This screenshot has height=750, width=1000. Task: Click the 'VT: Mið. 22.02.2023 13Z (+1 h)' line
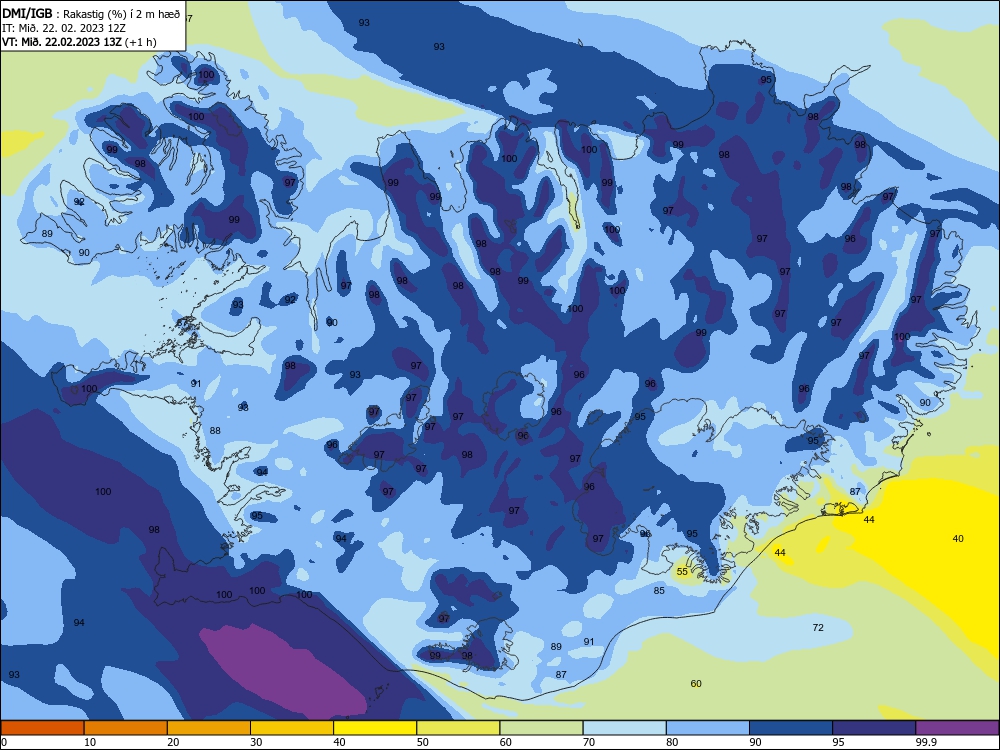pos(79,42)
